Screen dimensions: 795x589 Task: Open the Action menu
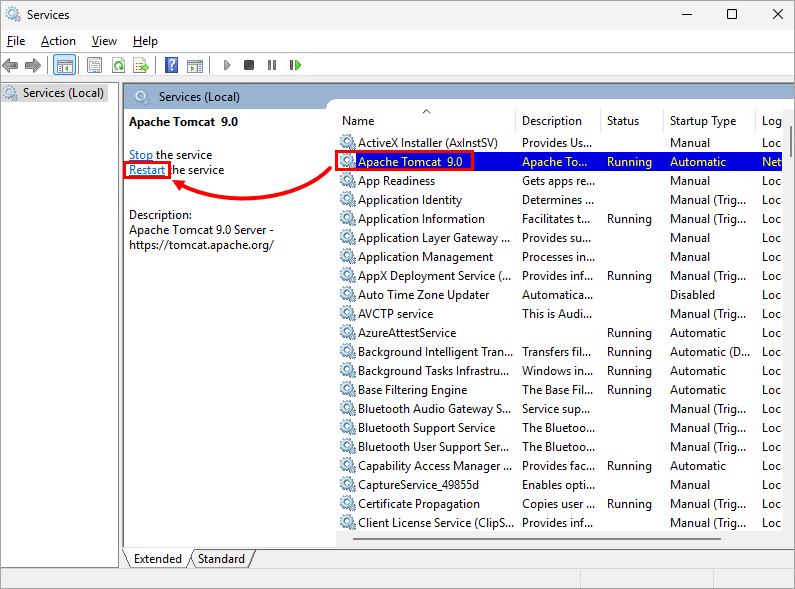click(58, 41)
